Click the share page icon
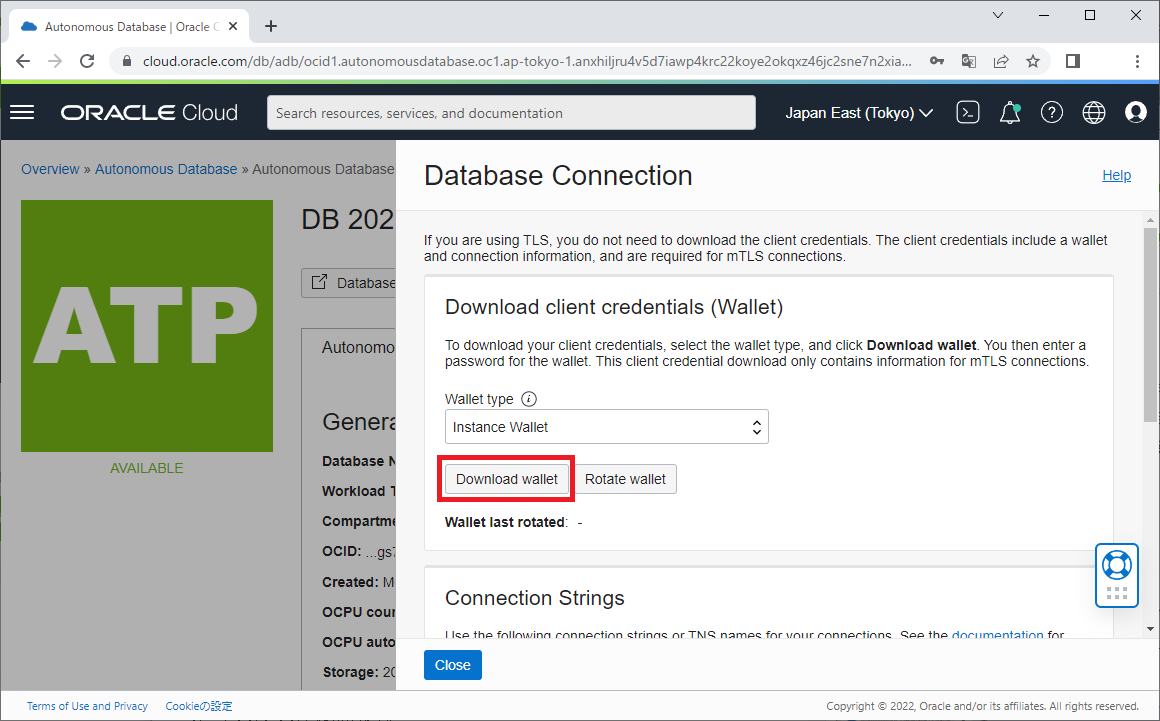 1001,61
